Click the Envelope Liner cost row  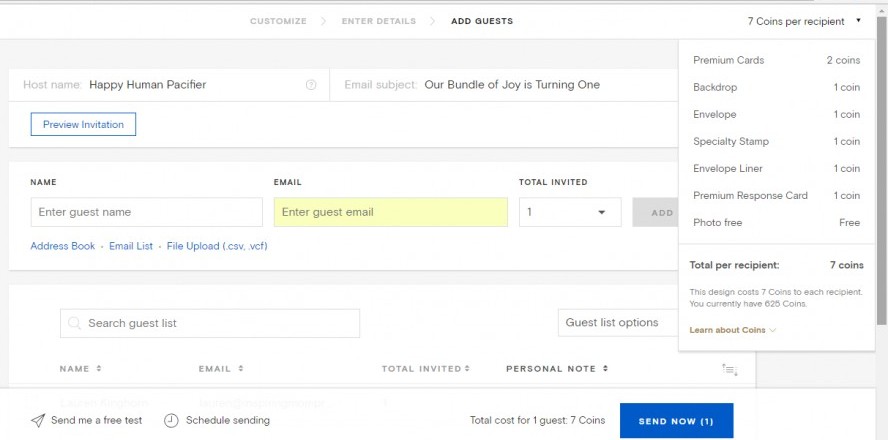[776, 169]
